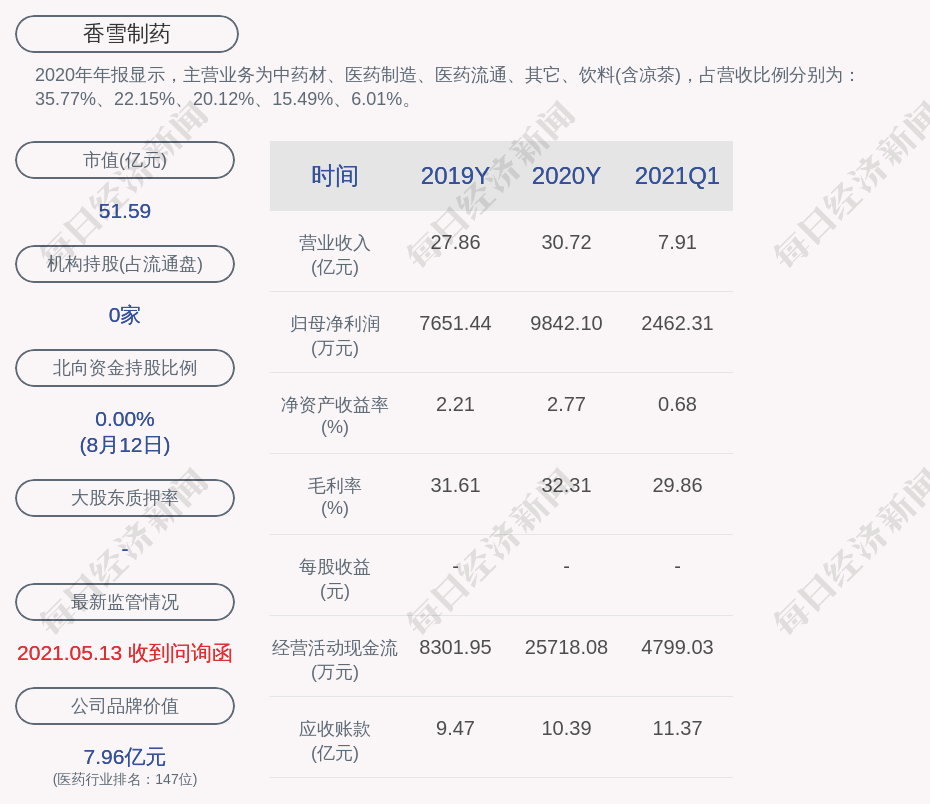Click the 2.77 ROE cell
Image resolution: width=930 pixels, height=804 pixels.
coord(566,404)
